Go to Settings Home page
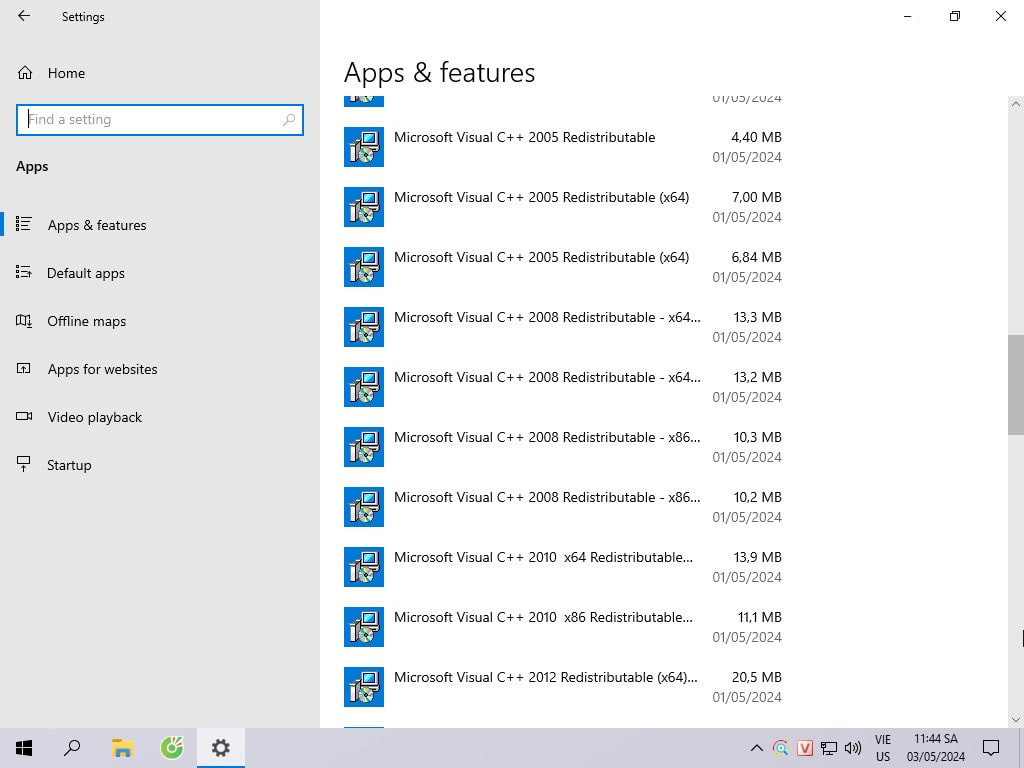The image size is (1024, 768). (66, 73)
